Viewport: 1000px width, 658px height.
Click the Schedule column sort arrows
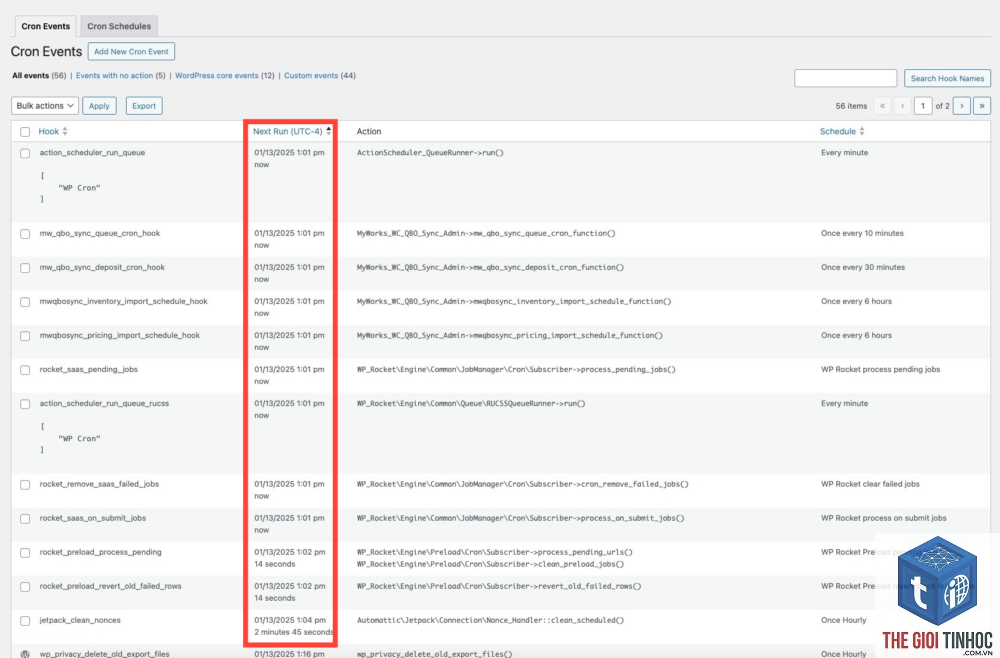862,131
